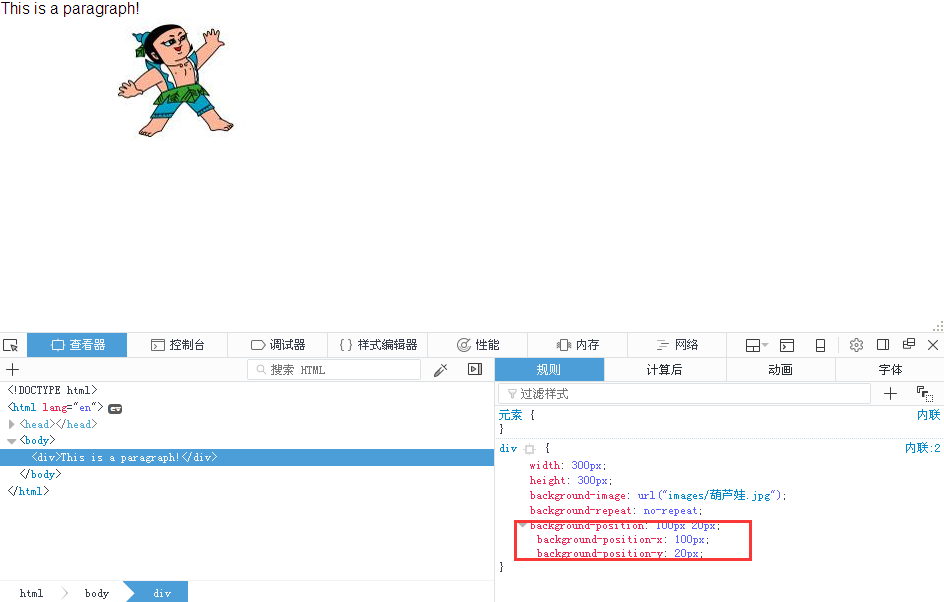Click the element (元素) rule selector
Screen dimensions: 944x602
click(511, 415)
